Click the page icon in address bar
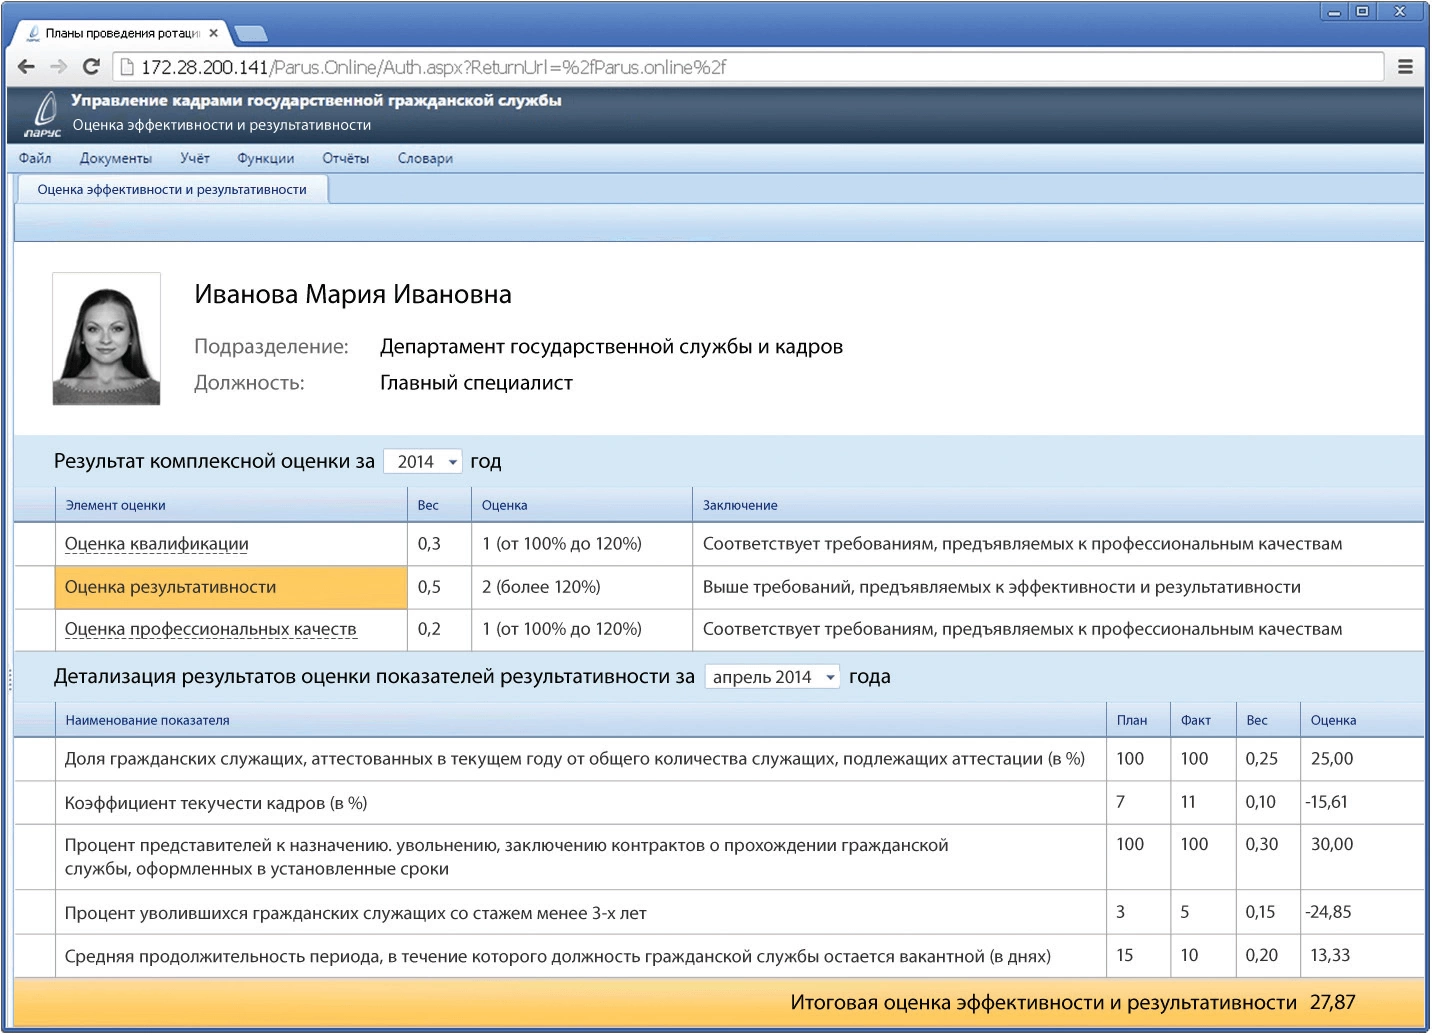This screenshot has width=1432, height=1035. pos(127,67)
